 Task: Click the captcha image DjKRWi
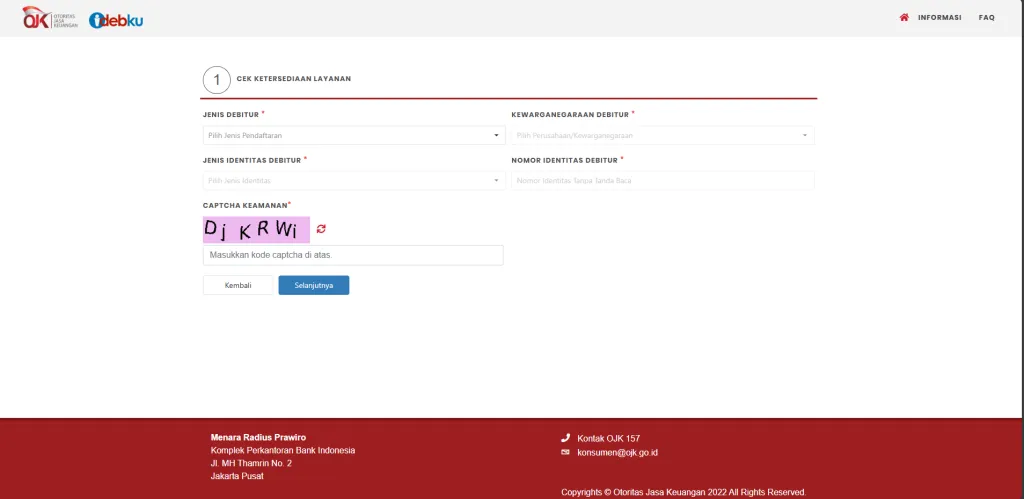[256, 229]
